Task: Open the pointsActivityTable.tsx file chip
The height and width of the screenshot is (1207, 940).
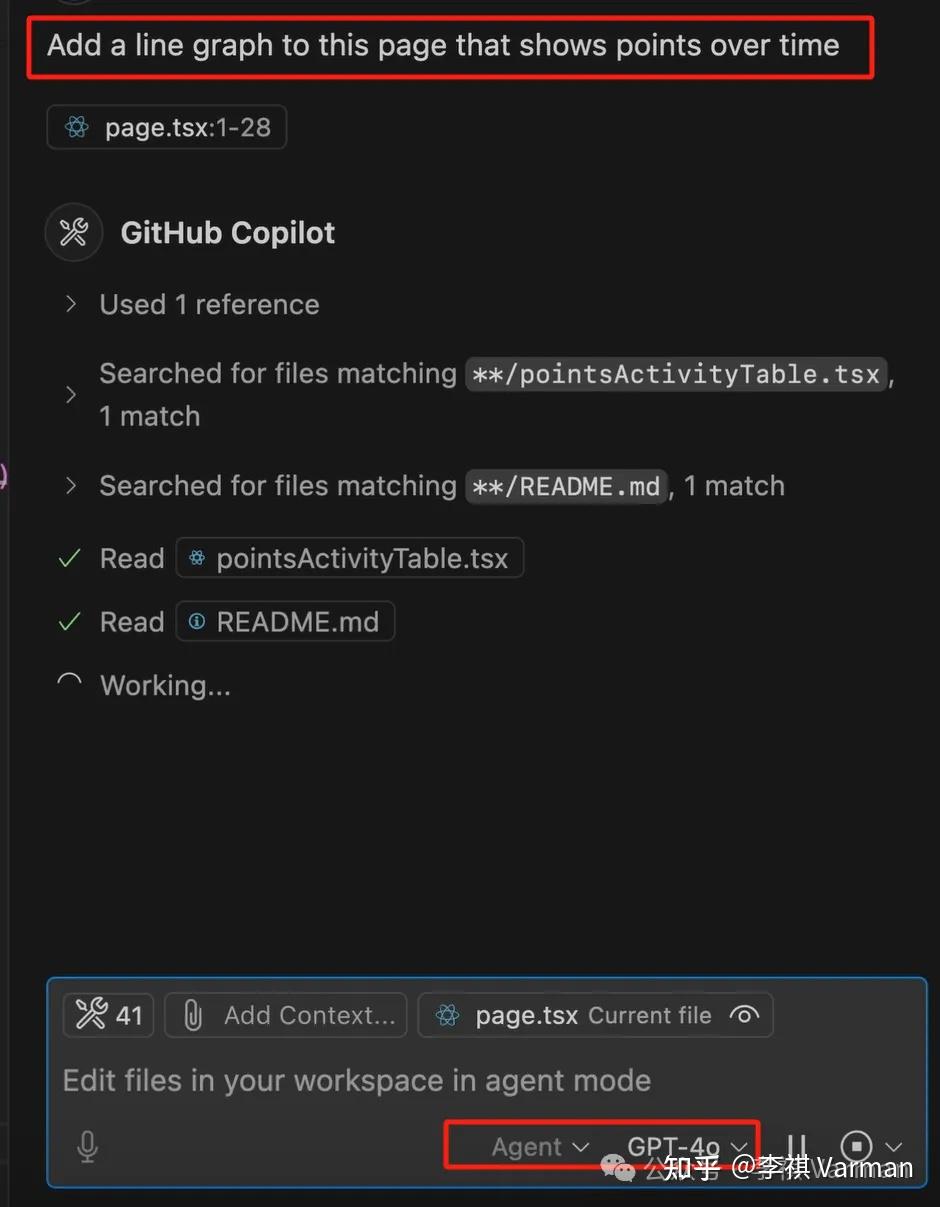Action: (x=350, y=558)
